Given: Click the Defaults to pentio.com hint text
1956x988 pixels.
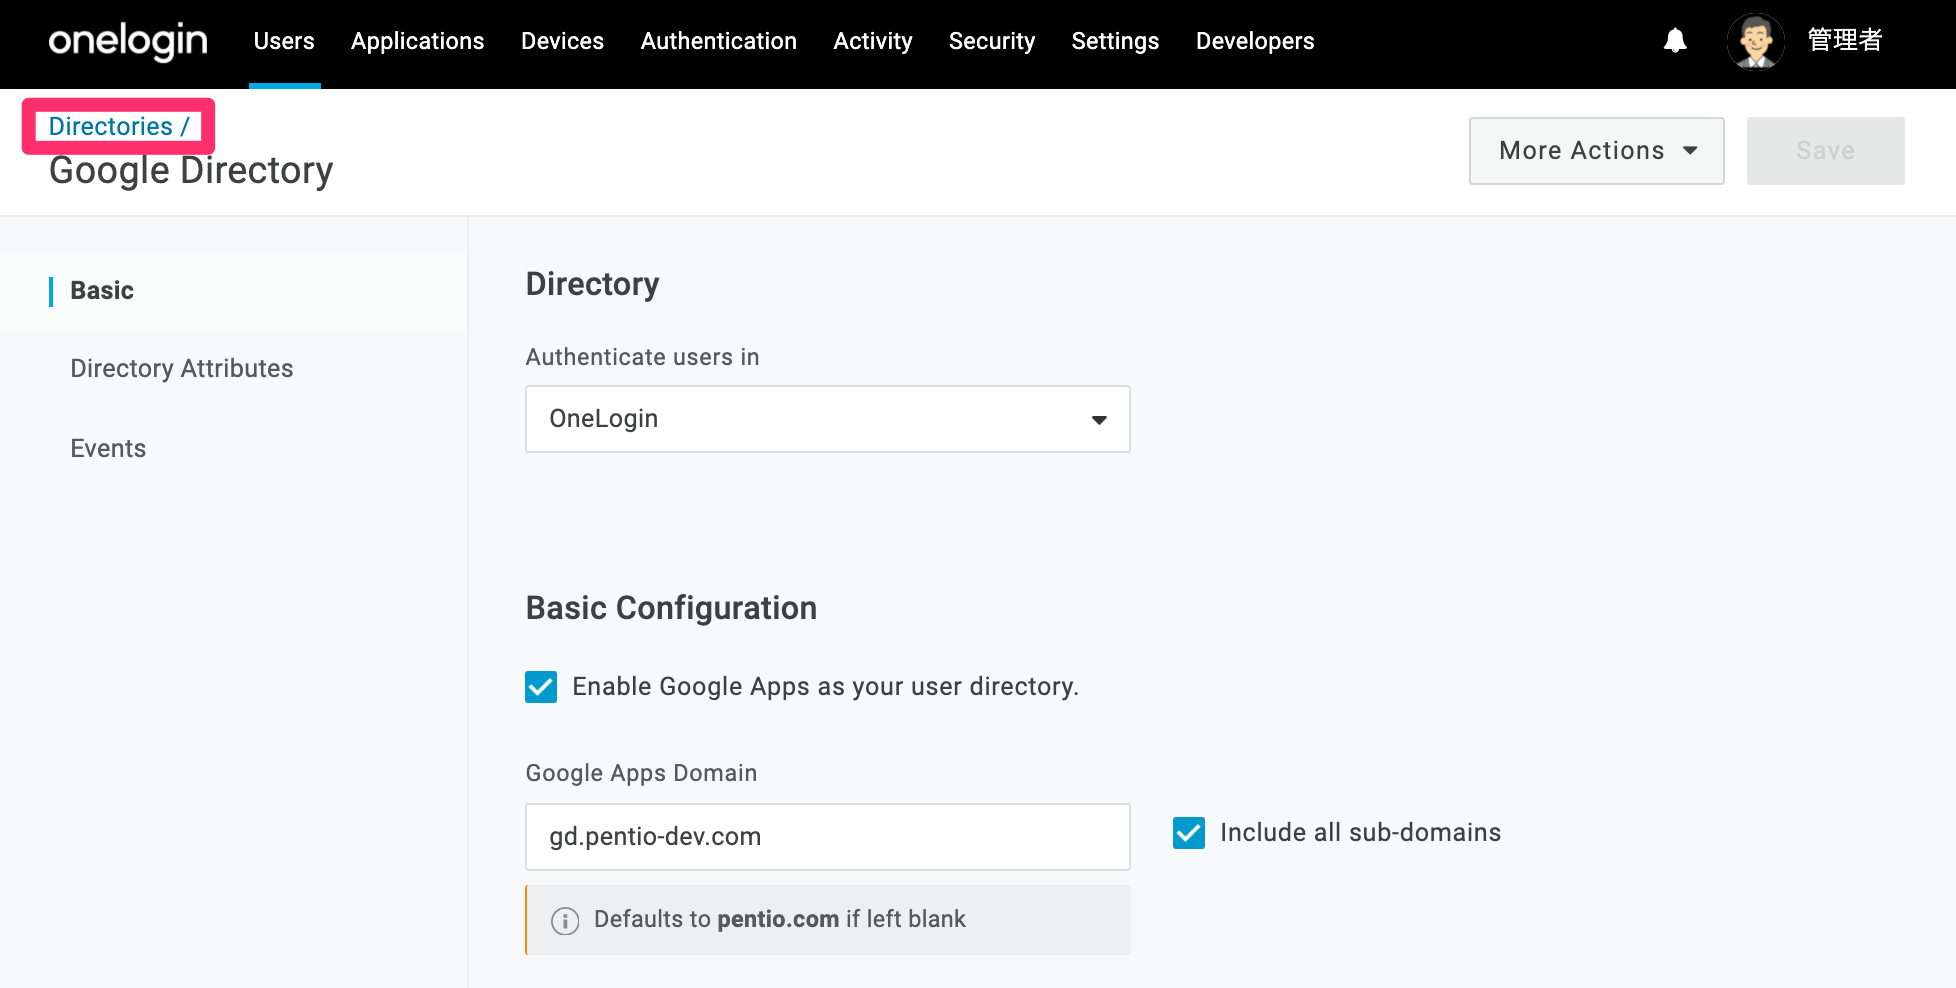Looking at the screenshot, I should pos(780,920).
